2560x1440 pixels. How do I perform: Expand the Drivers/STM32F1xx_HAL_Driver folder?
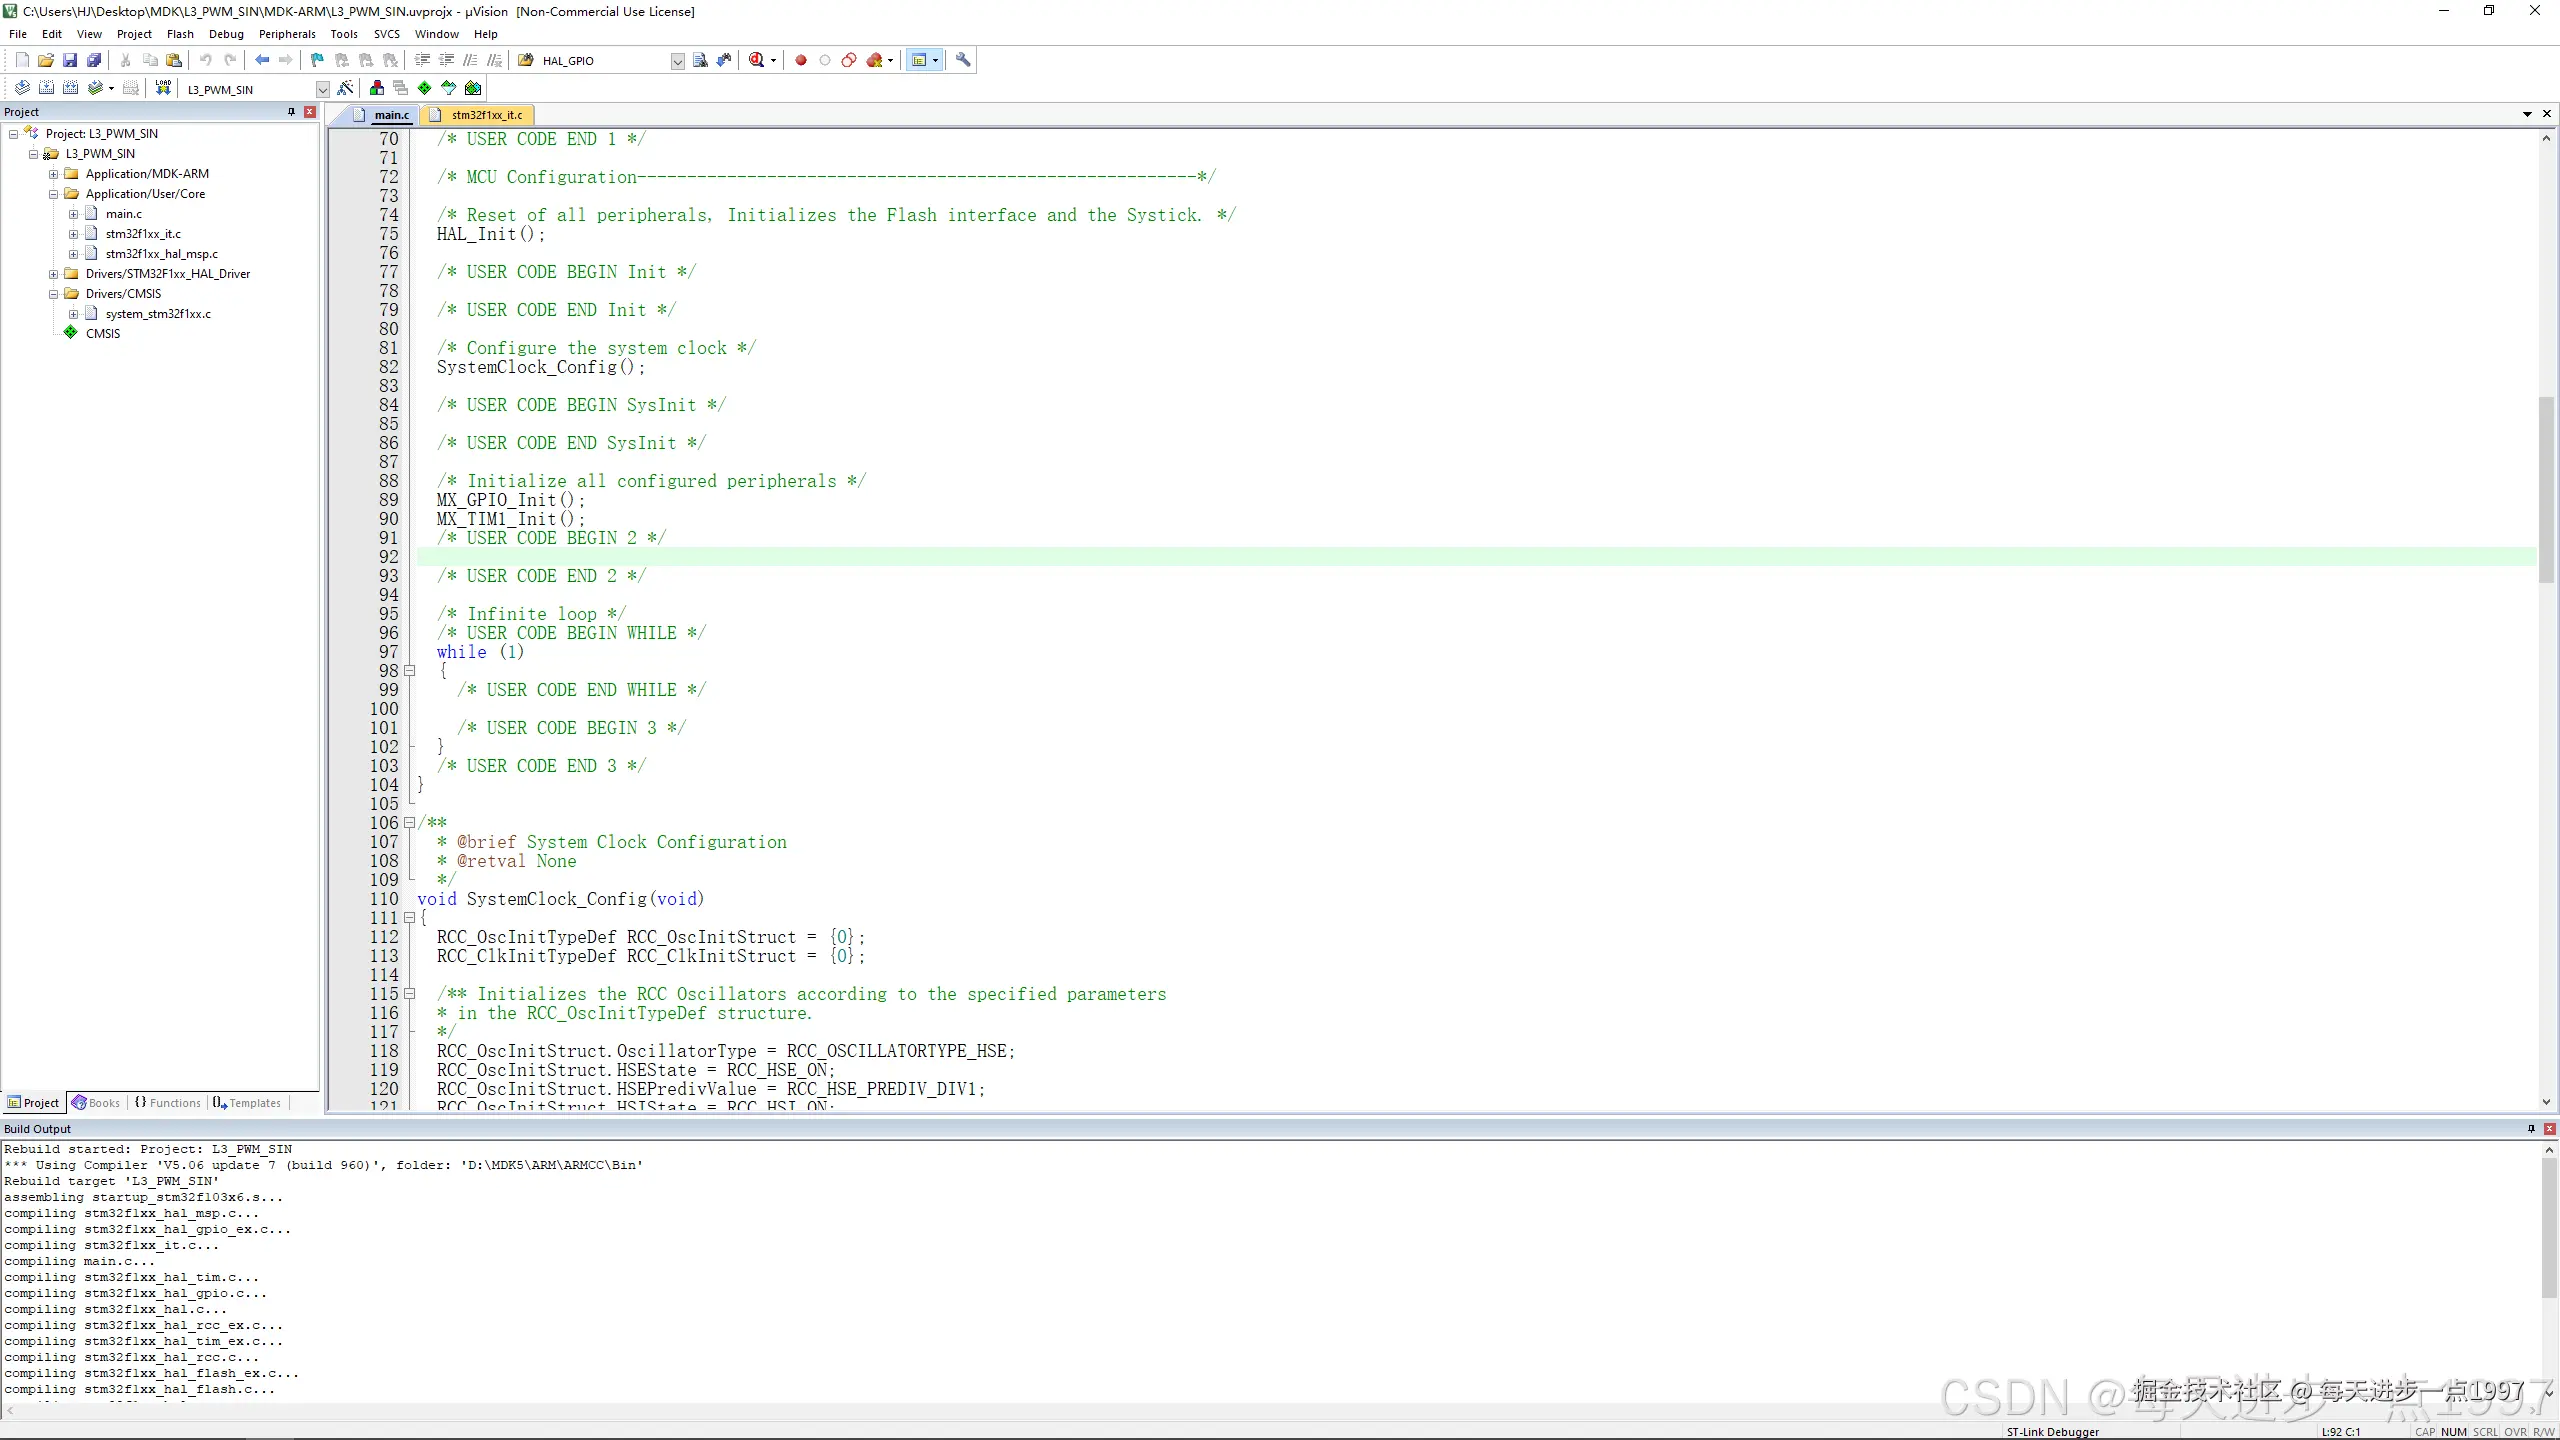click(x=54, y=274)
